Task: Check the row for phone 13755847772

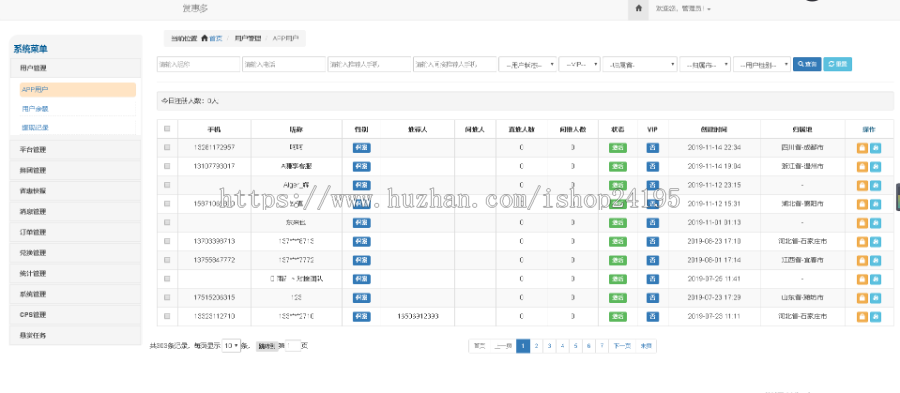Action: pos(167,260)
